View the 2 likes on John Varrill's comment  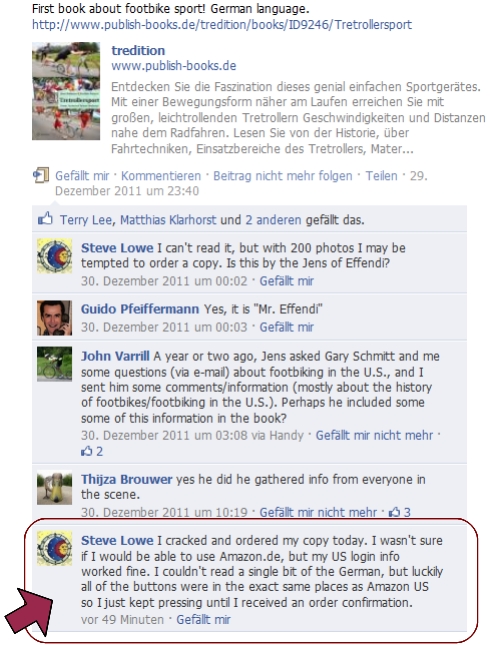click(x=92, y=451)
